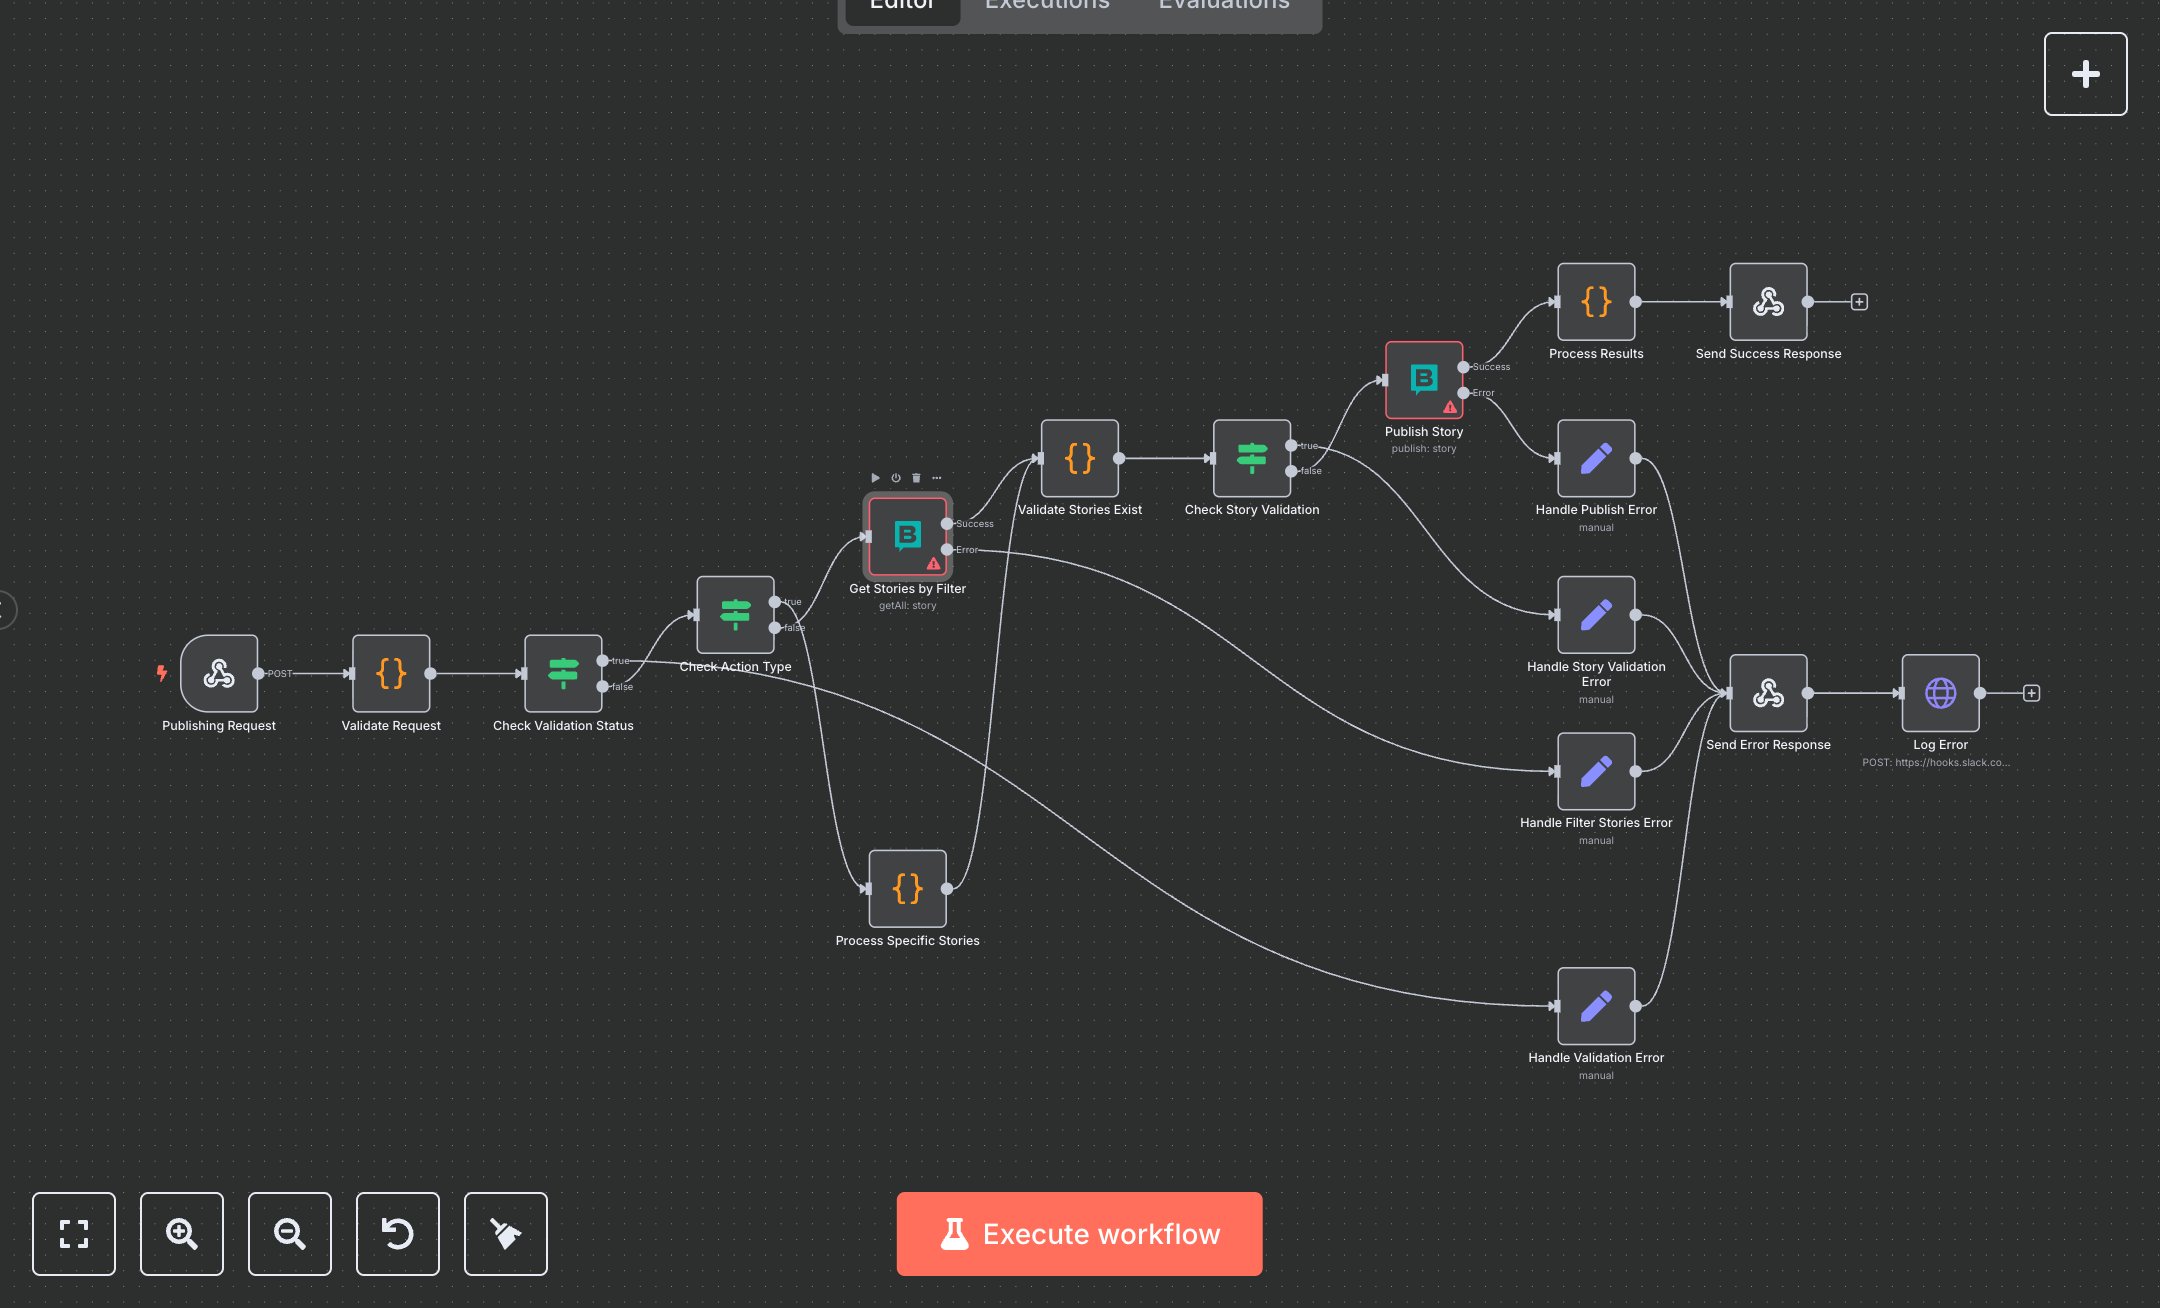The image size is (2160, 1308).
Task: Run the Get Stories by Filter node via play icon
Action: pyautogui.click(x=875, y=477)
